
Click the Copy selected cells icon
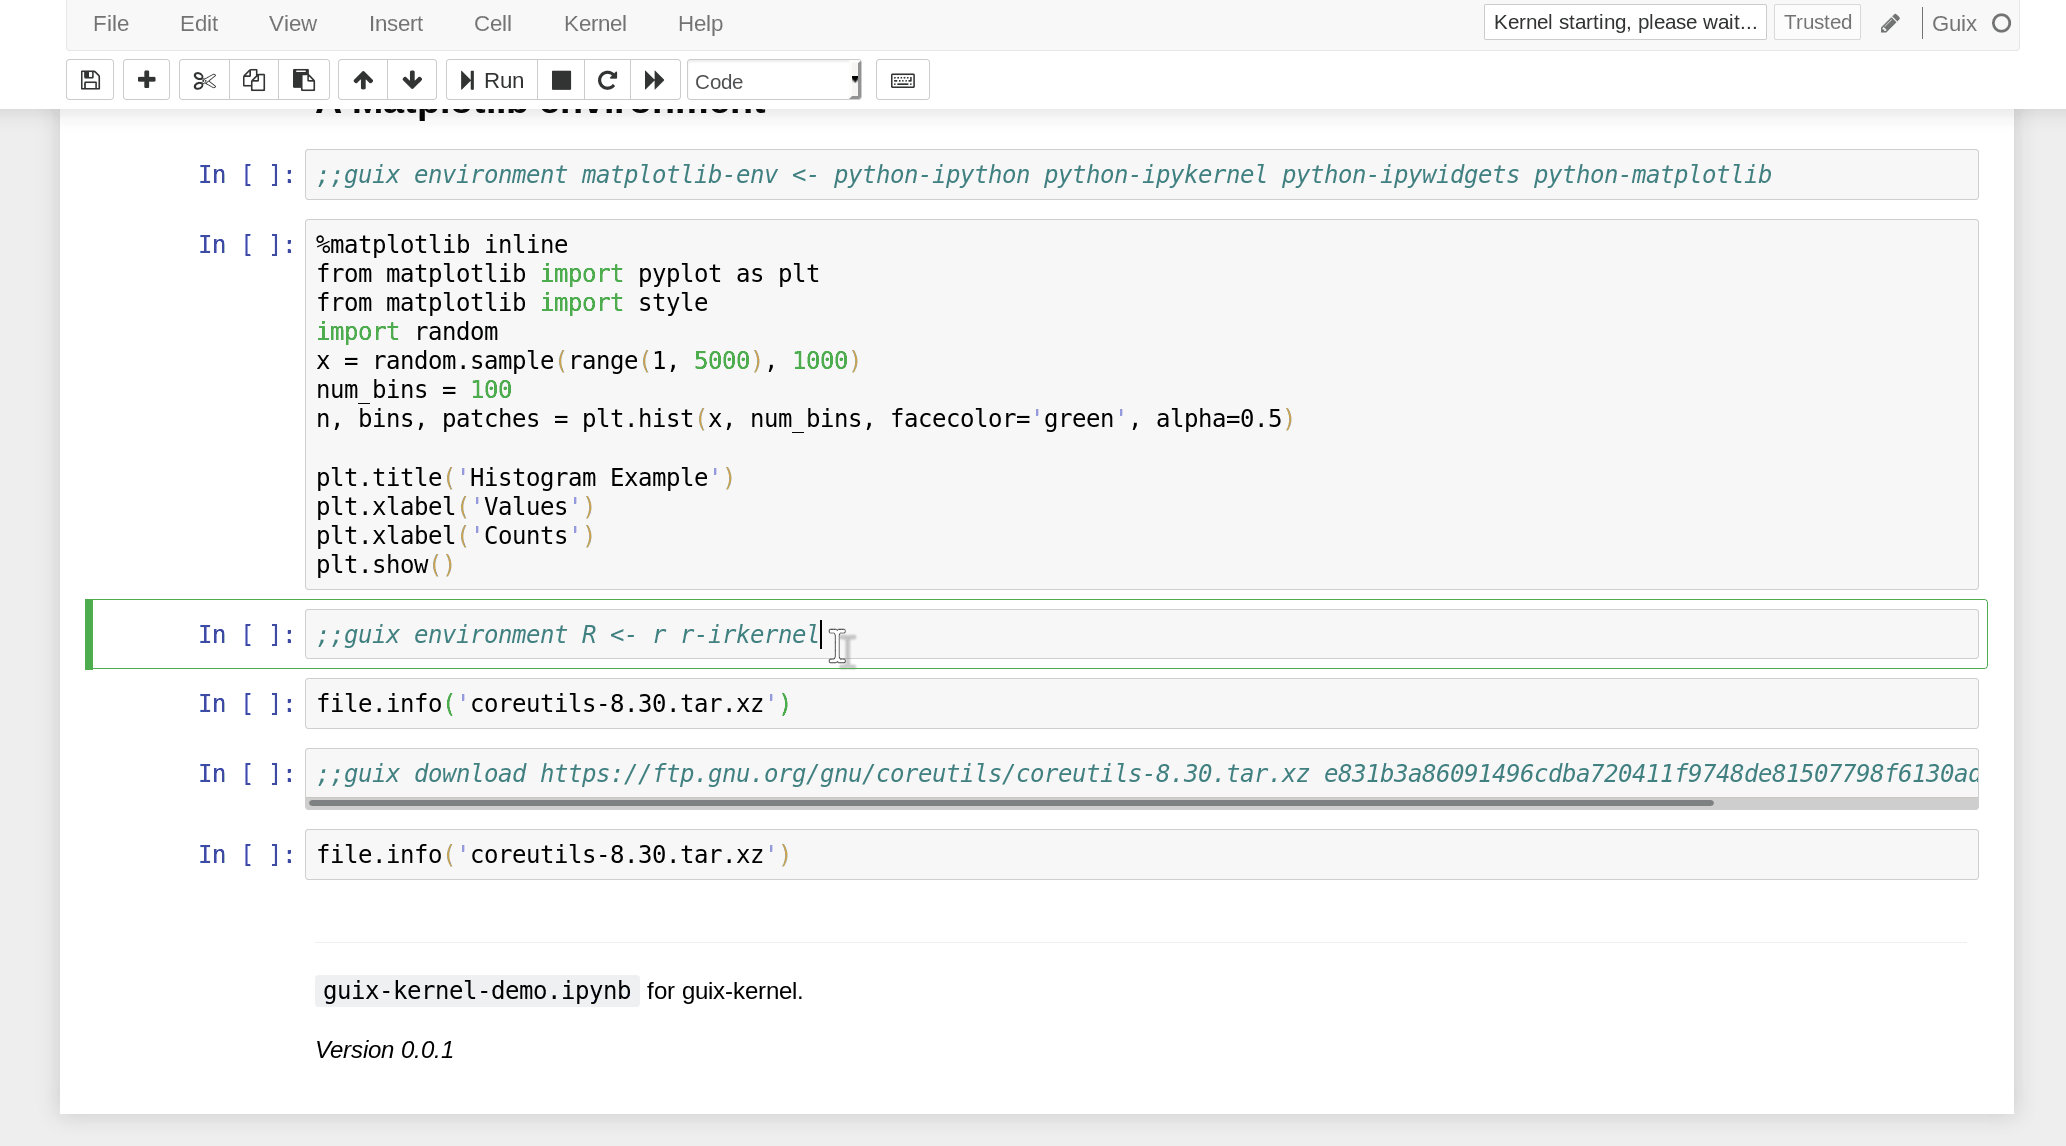point(253,79)
